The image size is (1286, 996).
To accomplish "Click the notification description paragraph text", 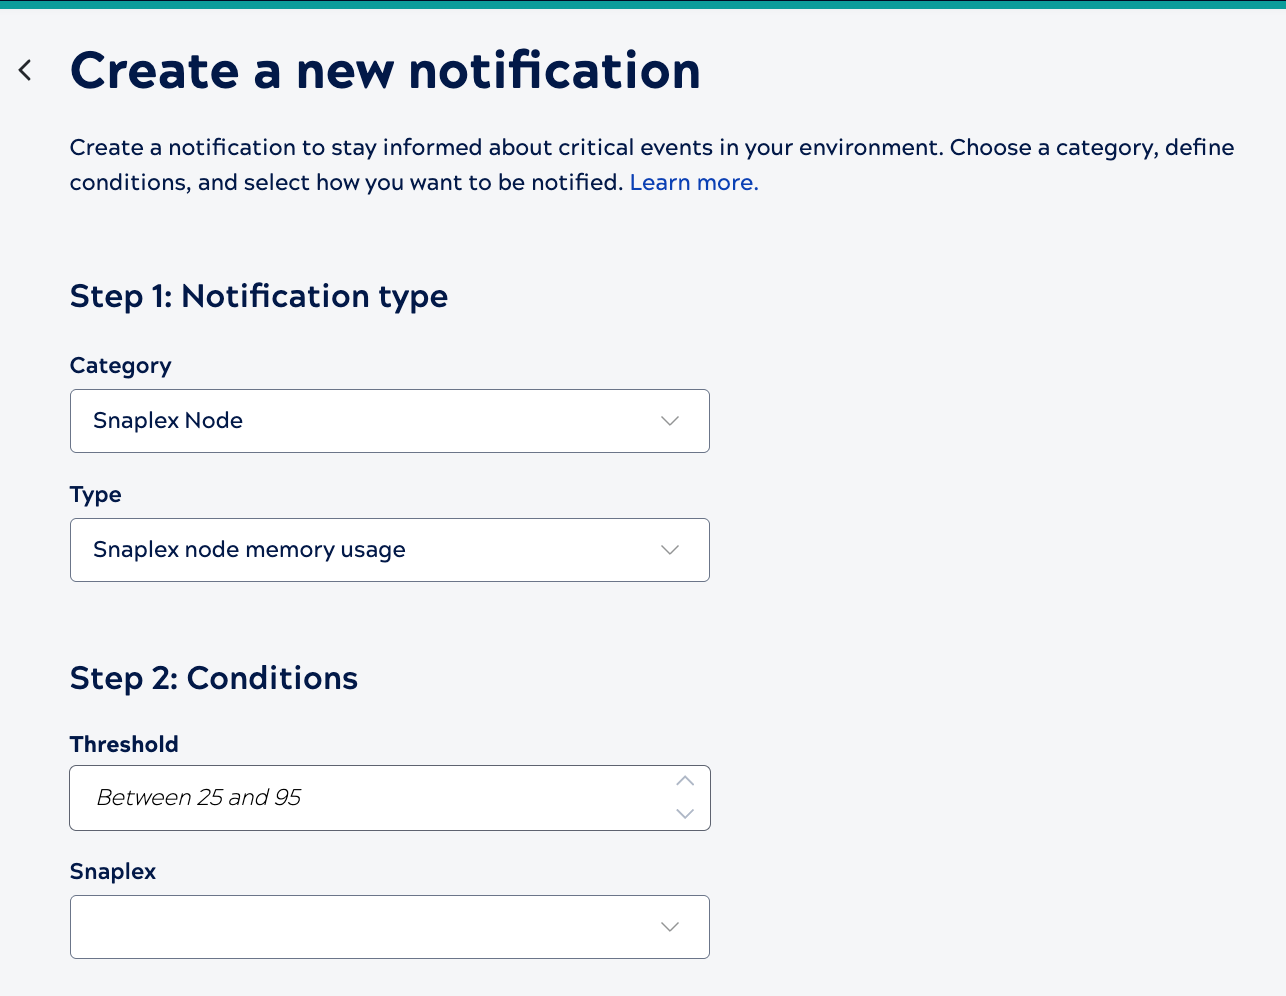I will tap(500, 148).
